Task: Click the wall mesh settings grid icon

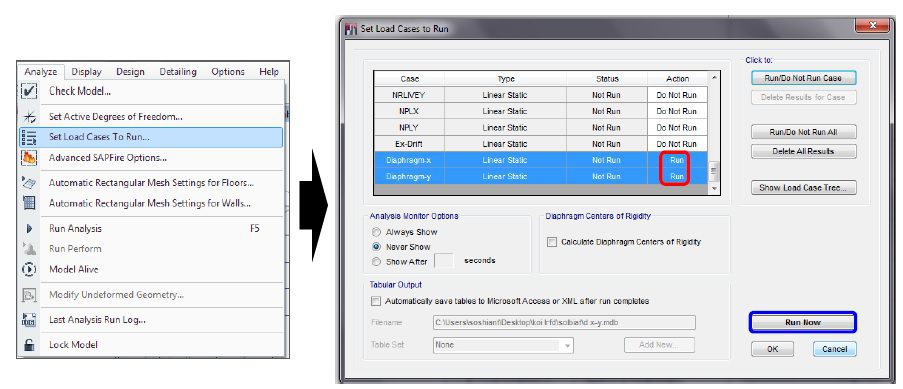Action: (x=29, y=203)
